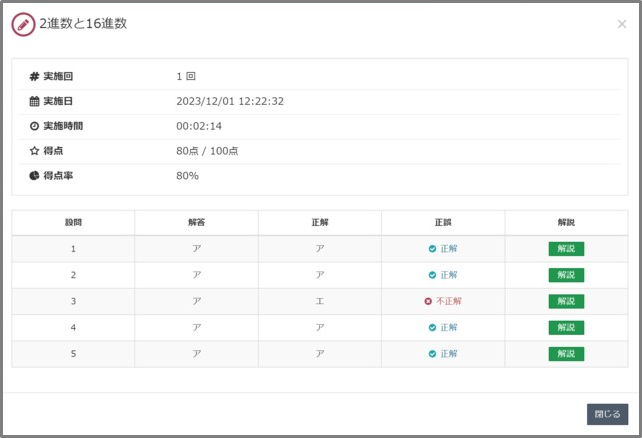Click the star icon next to 得点
This screenshot has height=438, width=642.
point(34,151)
